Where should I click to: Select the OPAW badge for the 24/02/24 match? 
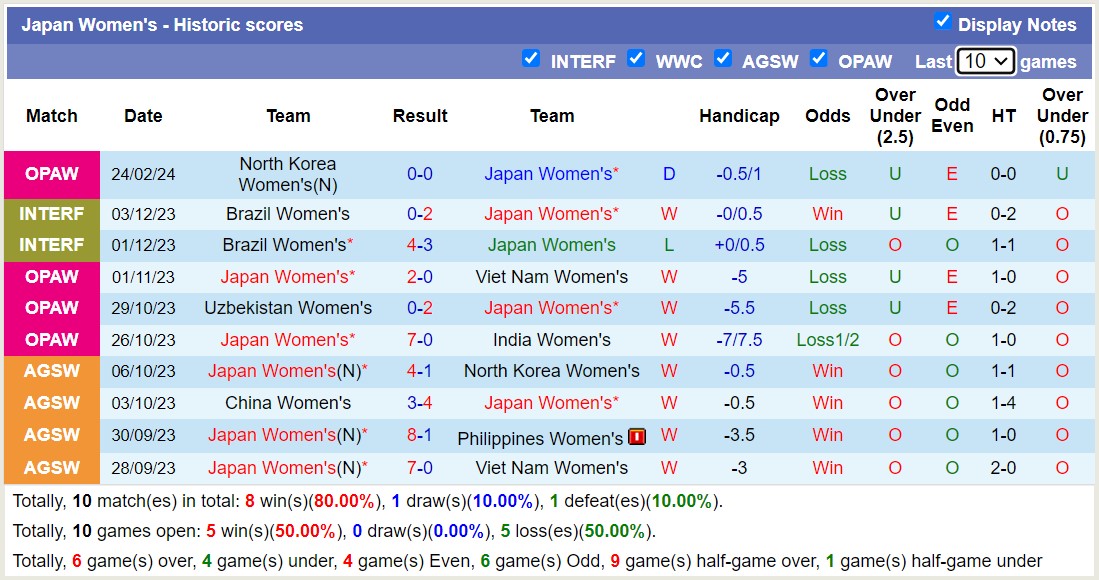pyautogui.click(x=52, y=174)
